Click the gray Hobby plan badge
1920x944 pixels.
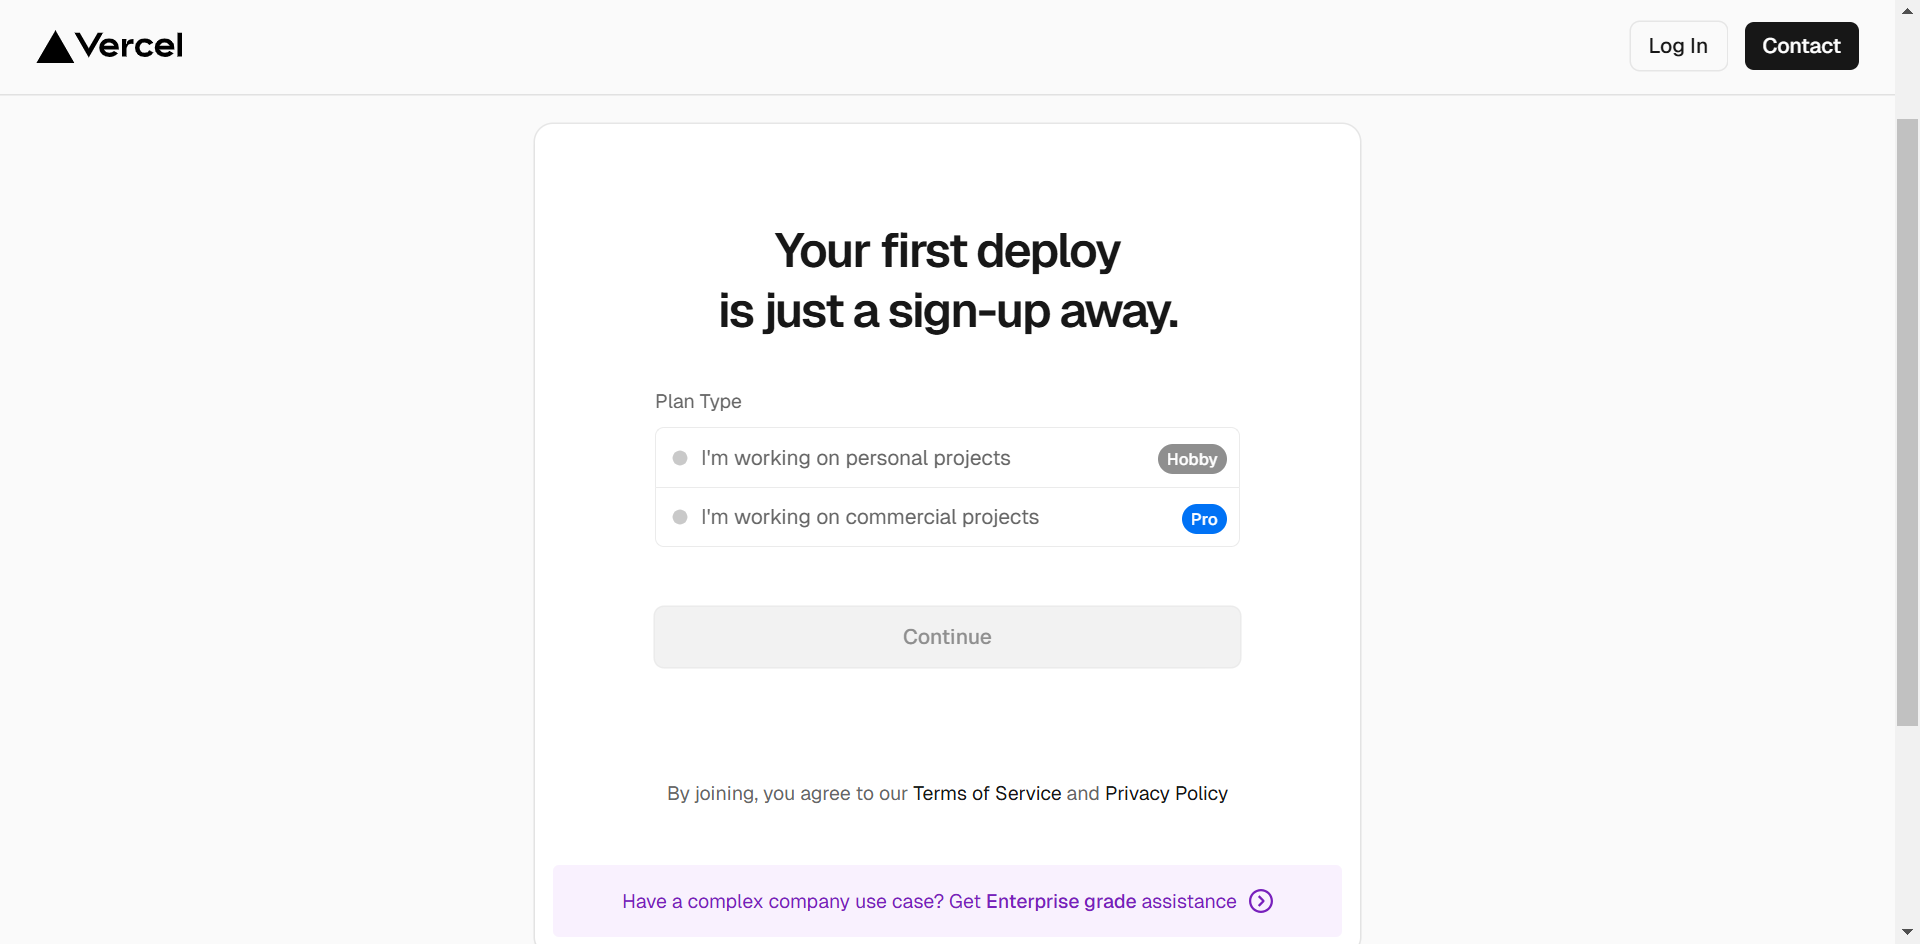[x=1191, y=459]
